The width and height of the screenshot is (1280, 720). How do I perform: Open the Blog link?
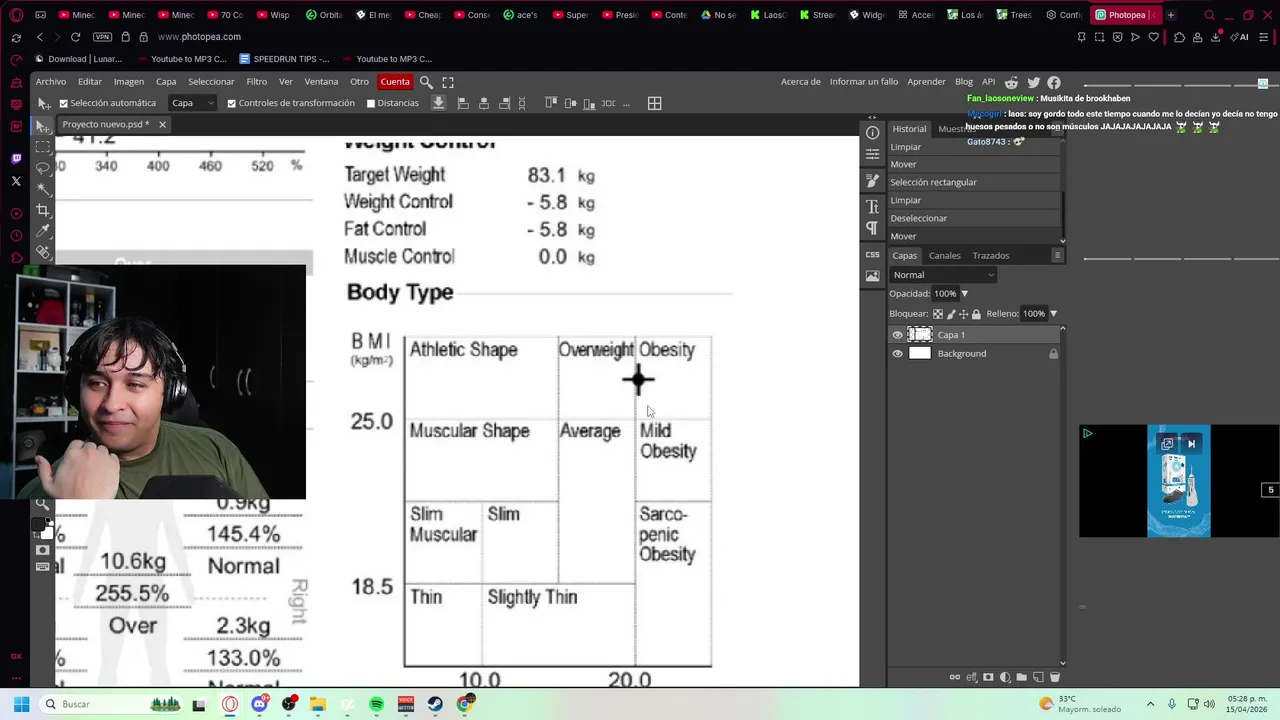pyautogui.click(x=964, y=82)
